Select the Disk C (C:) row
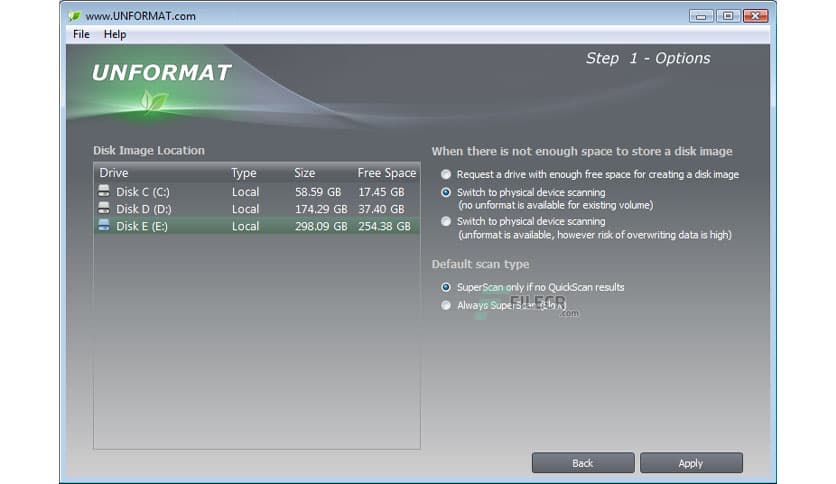The height and width of the screenshot is (484, 836). point(256,191)
